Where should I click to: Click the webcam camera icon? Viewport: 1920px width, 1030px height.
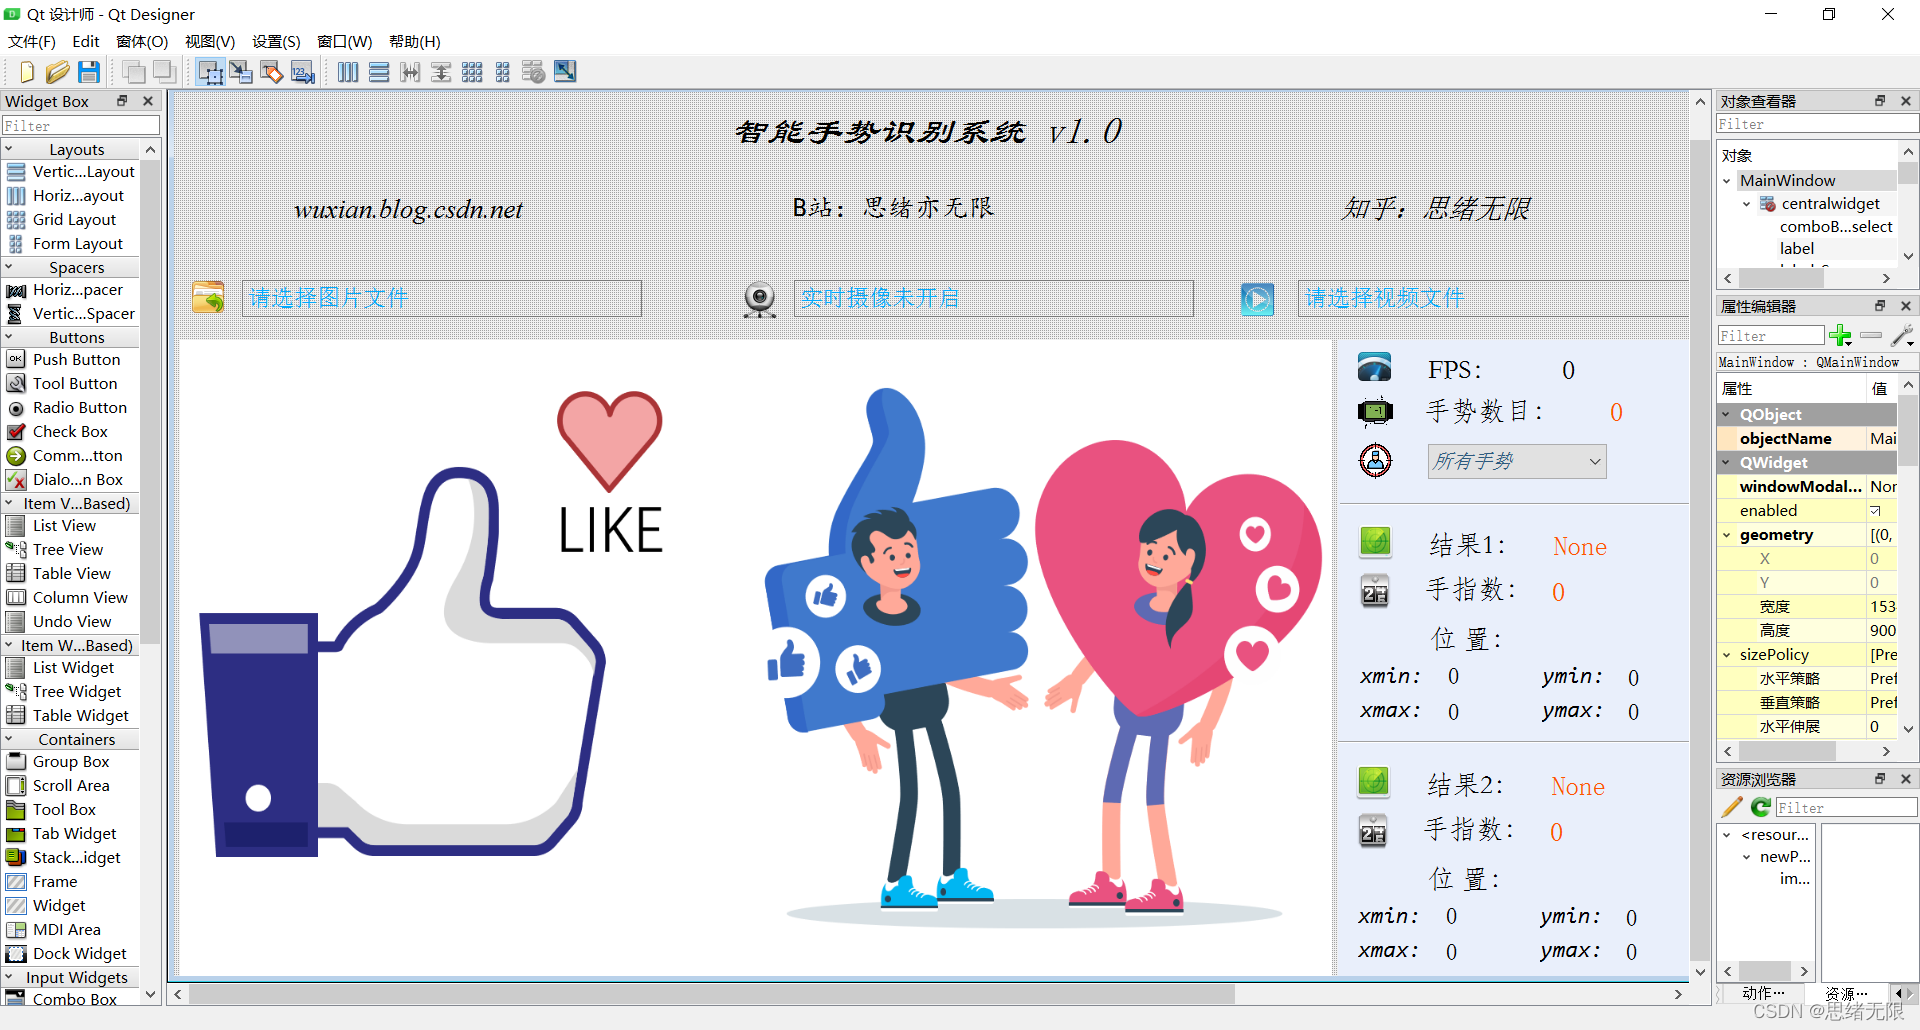point(760,299)
